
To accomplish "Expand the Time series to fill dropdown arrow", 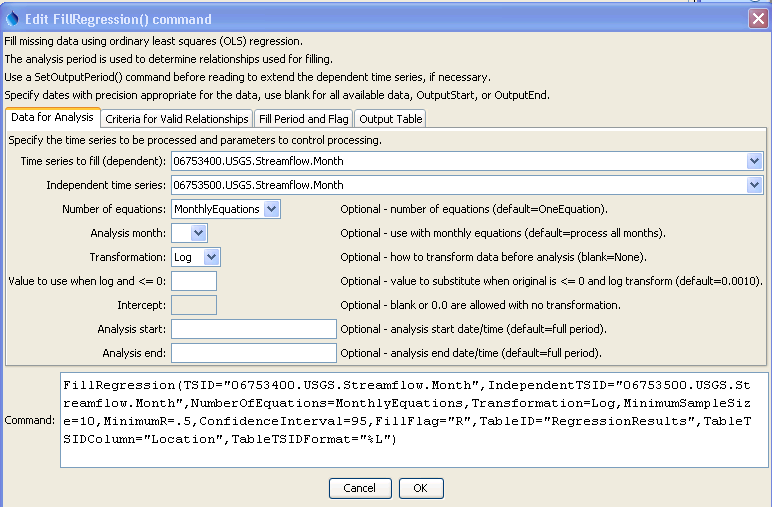I will pos(754,161).
